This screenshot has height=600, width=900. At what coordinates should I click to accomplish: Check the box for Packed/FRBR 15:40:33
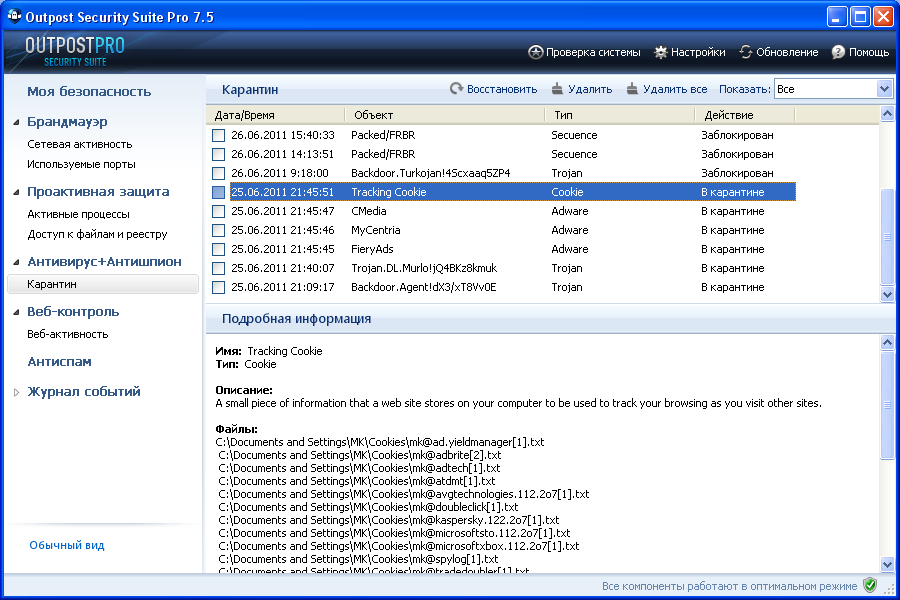pos(218,136)
